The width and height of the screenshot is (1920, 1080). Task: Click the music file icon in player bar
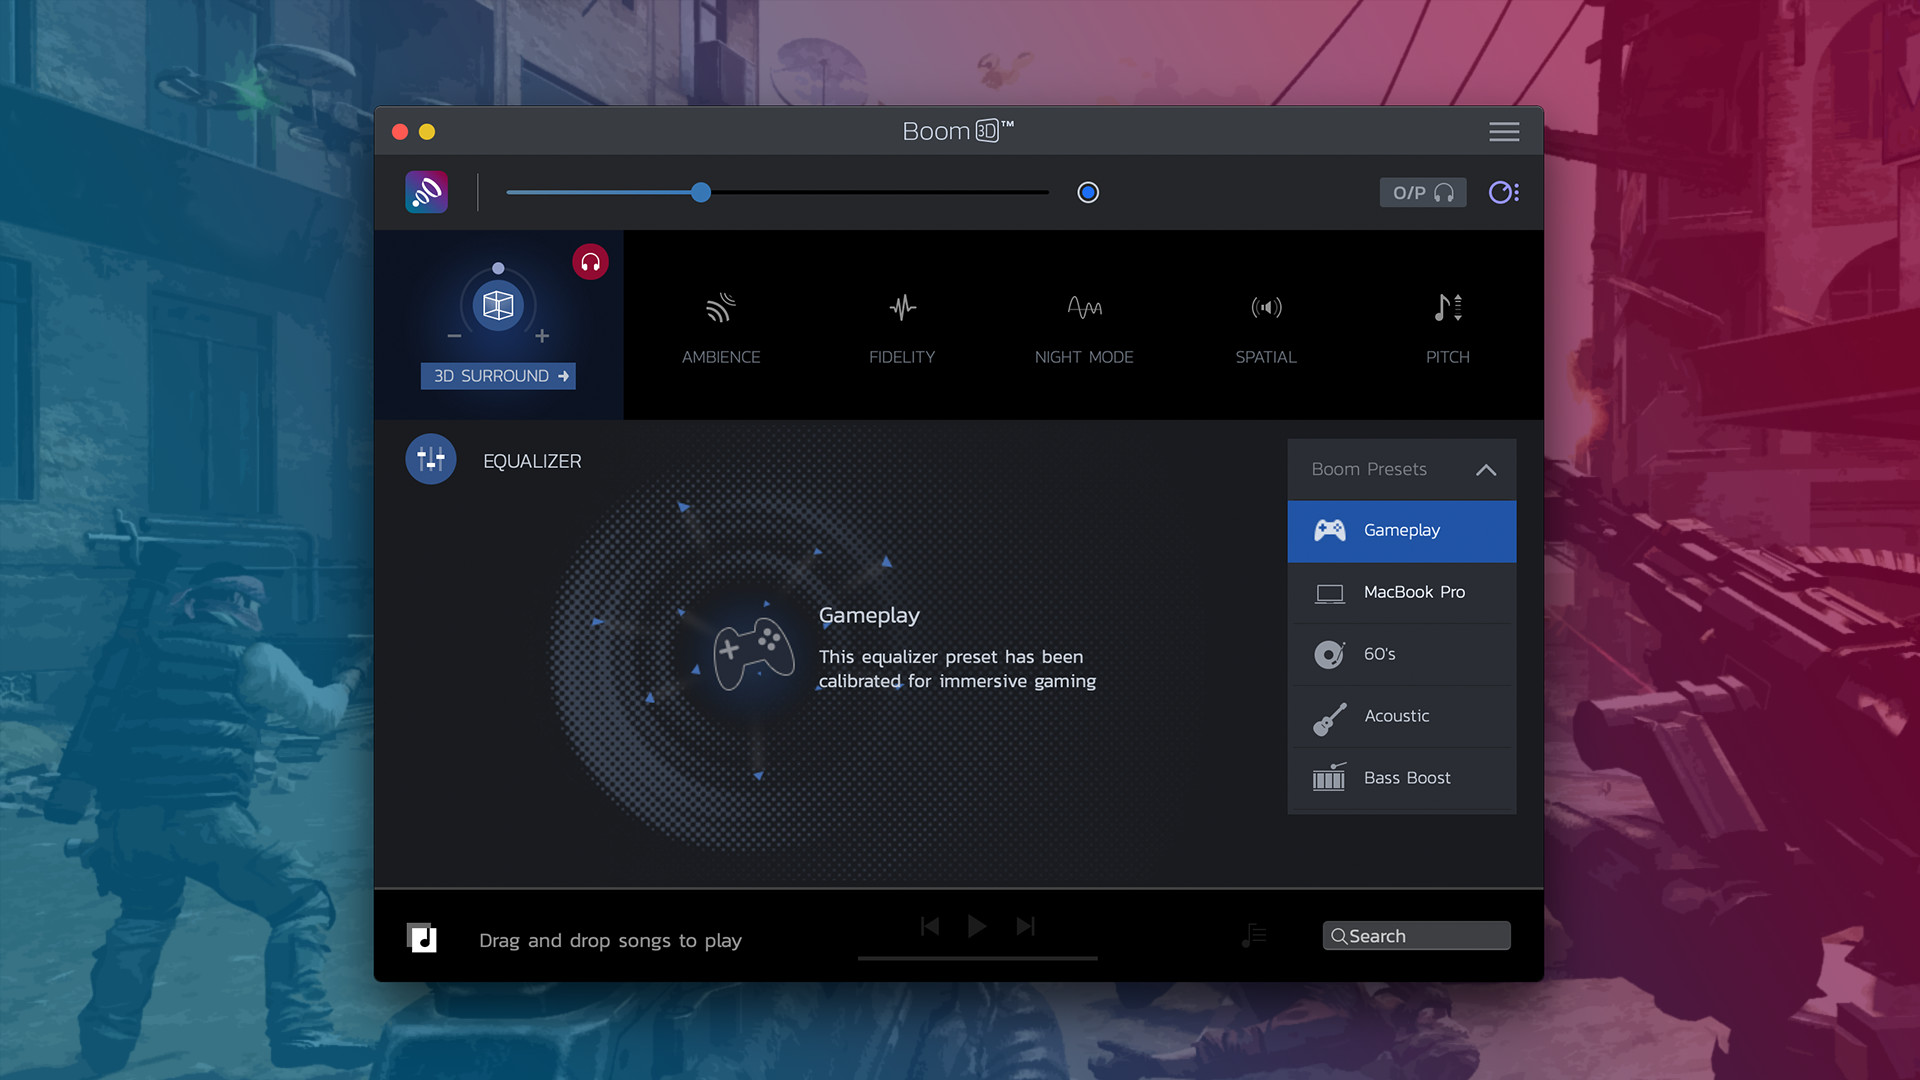point(422,938)
